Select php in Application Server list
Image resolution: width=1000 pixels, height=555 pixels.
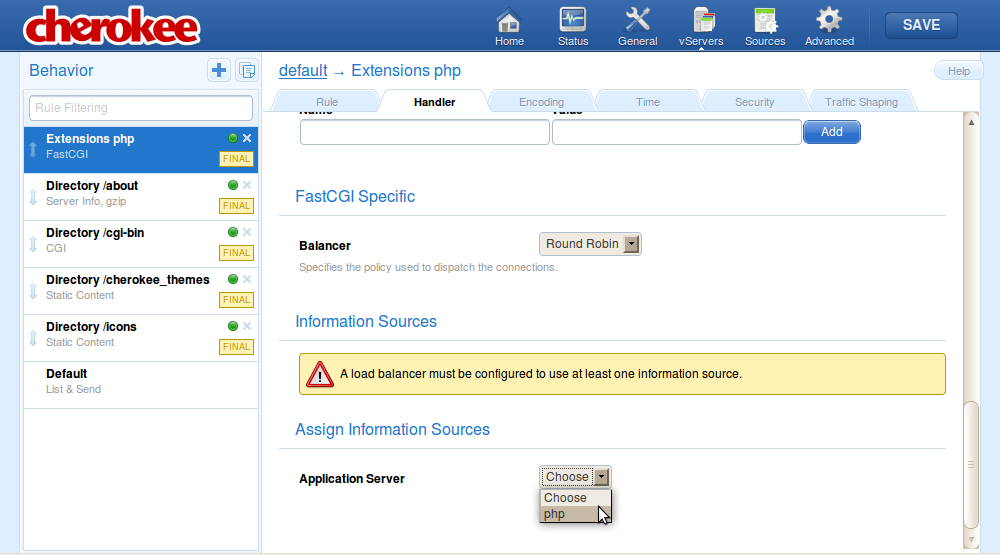point(575,514)
